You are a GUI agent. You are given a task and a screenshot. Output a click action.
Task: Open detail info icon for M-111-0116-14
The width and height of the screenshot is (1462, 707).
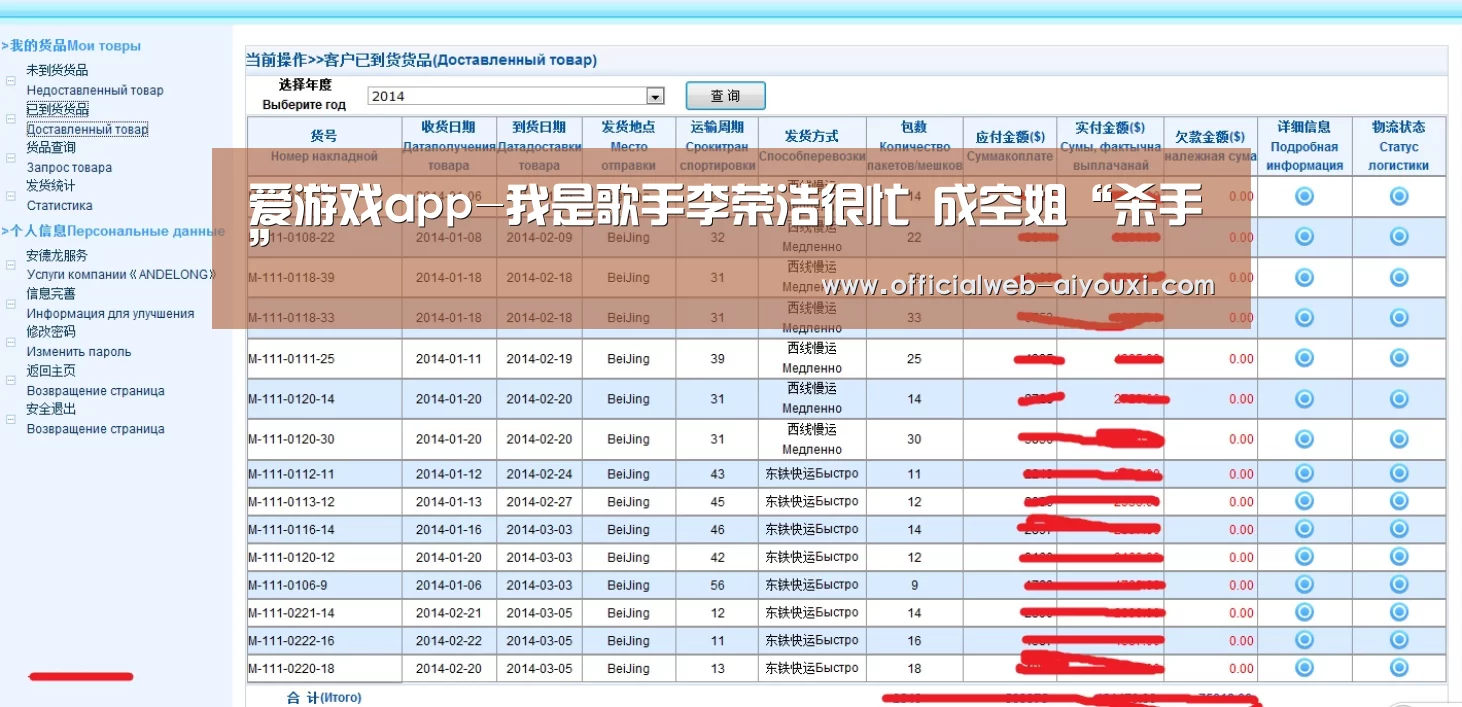(x=1304, y=529)
